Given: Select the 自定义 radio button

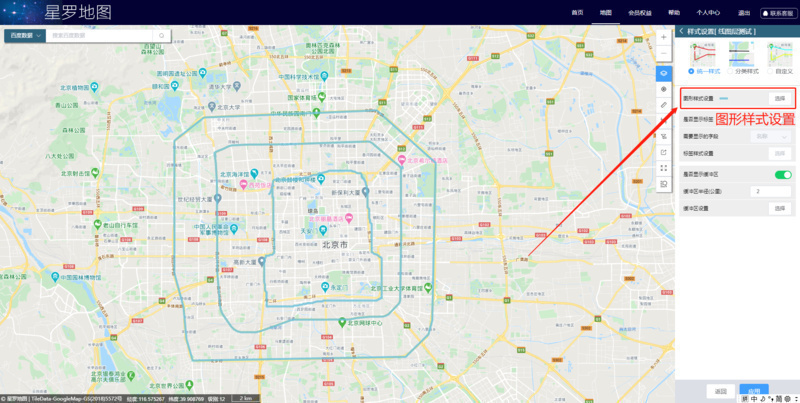Looking at the screenshot, I should tap(770, 71).
